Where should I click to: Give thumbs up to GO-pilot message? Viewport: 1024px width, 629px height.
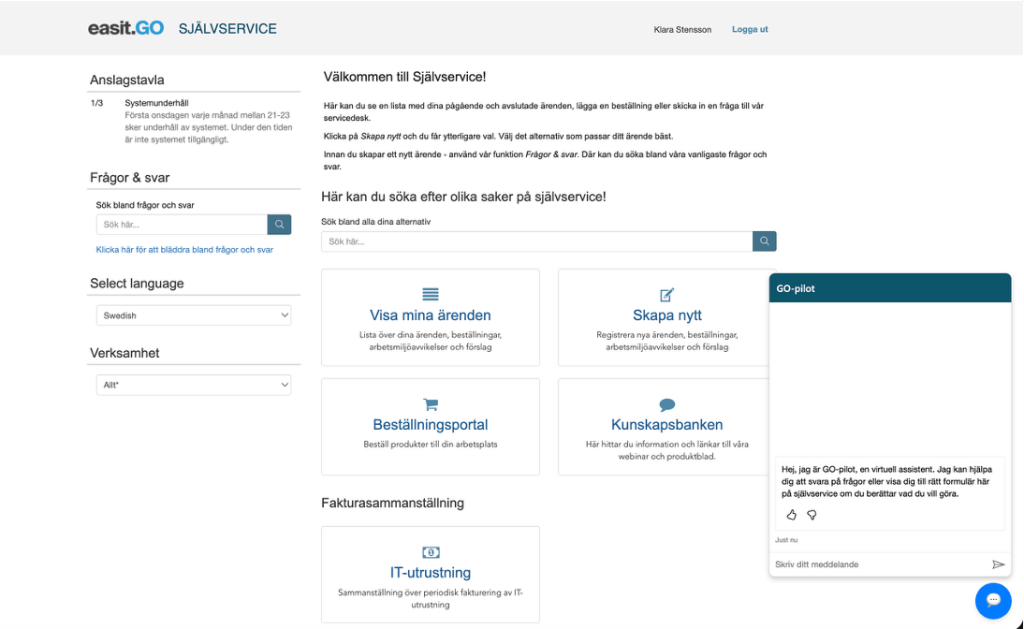(791, 515)
